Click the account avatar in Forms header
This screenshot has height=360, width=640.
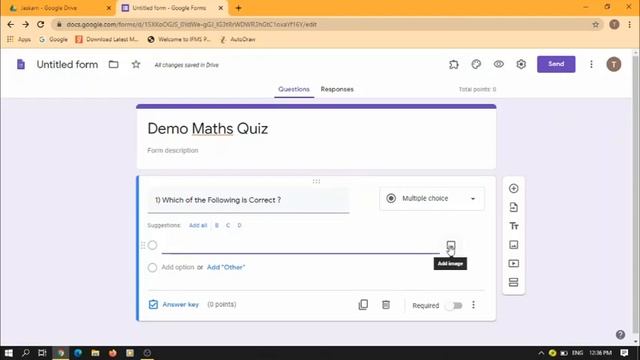point(614,64)
